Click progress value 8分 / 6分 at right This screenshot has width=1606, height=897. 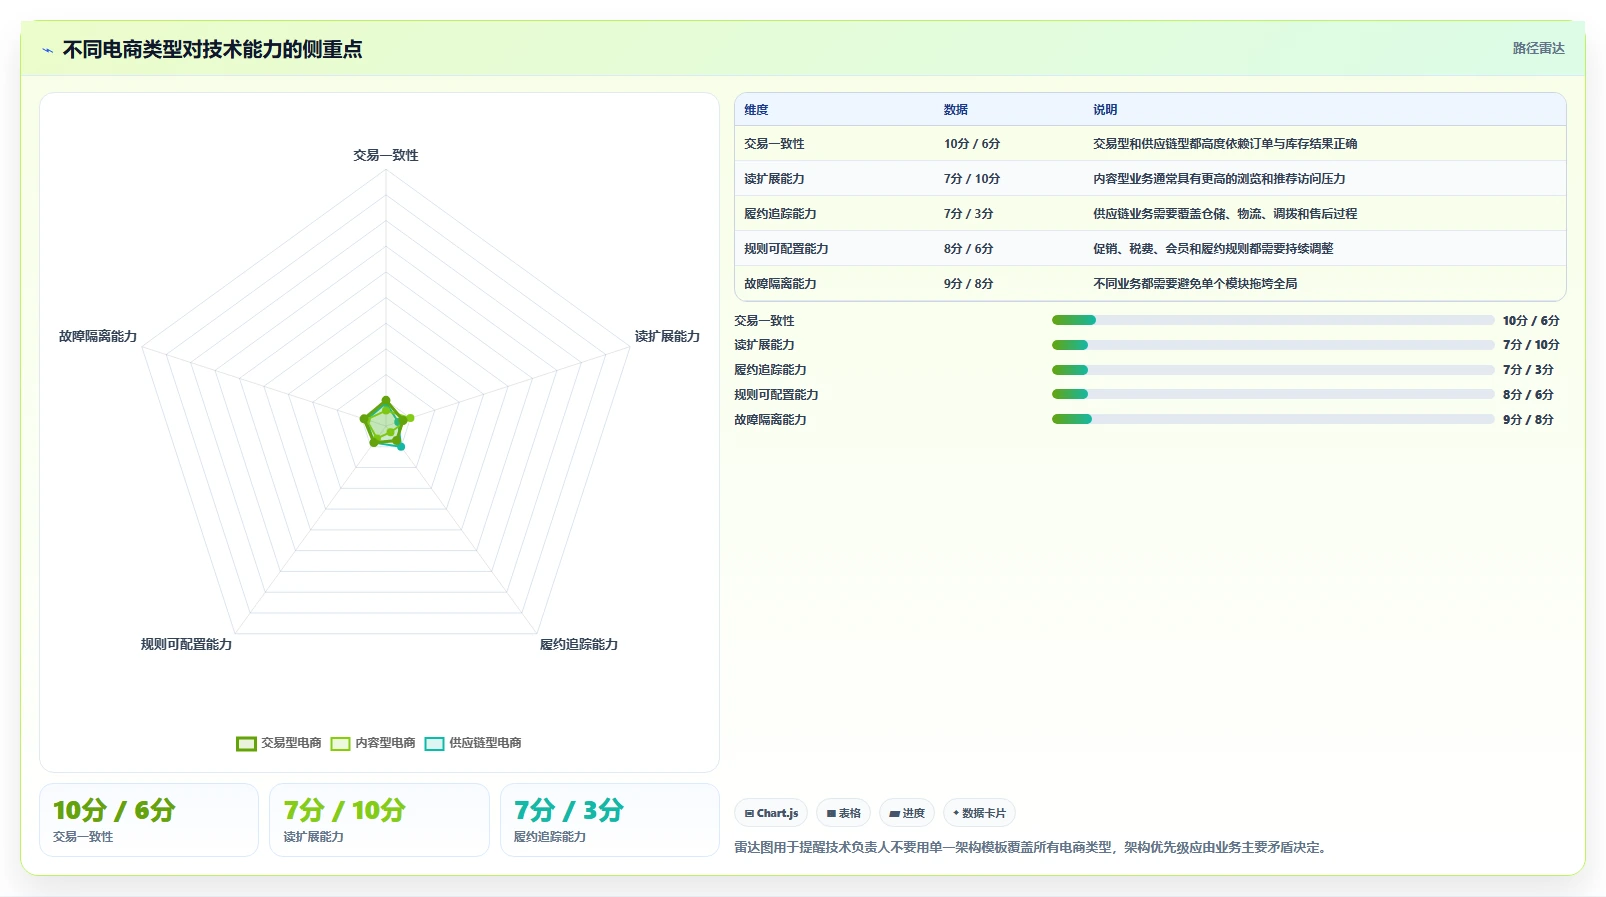(x=1528, y=394)
